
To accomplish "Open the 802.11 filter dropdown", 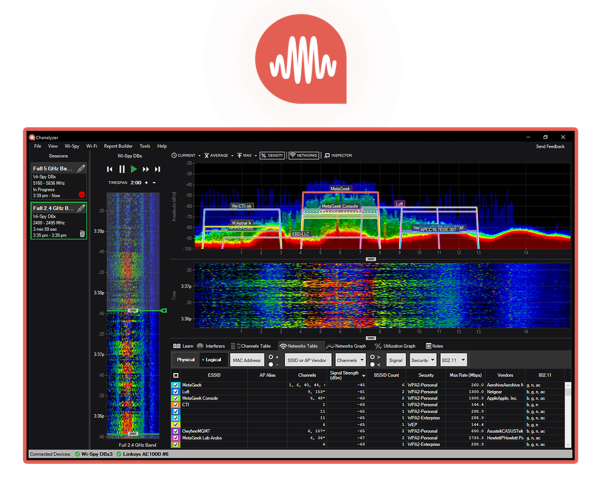I will pyautogui.click(x=453, y=360).
